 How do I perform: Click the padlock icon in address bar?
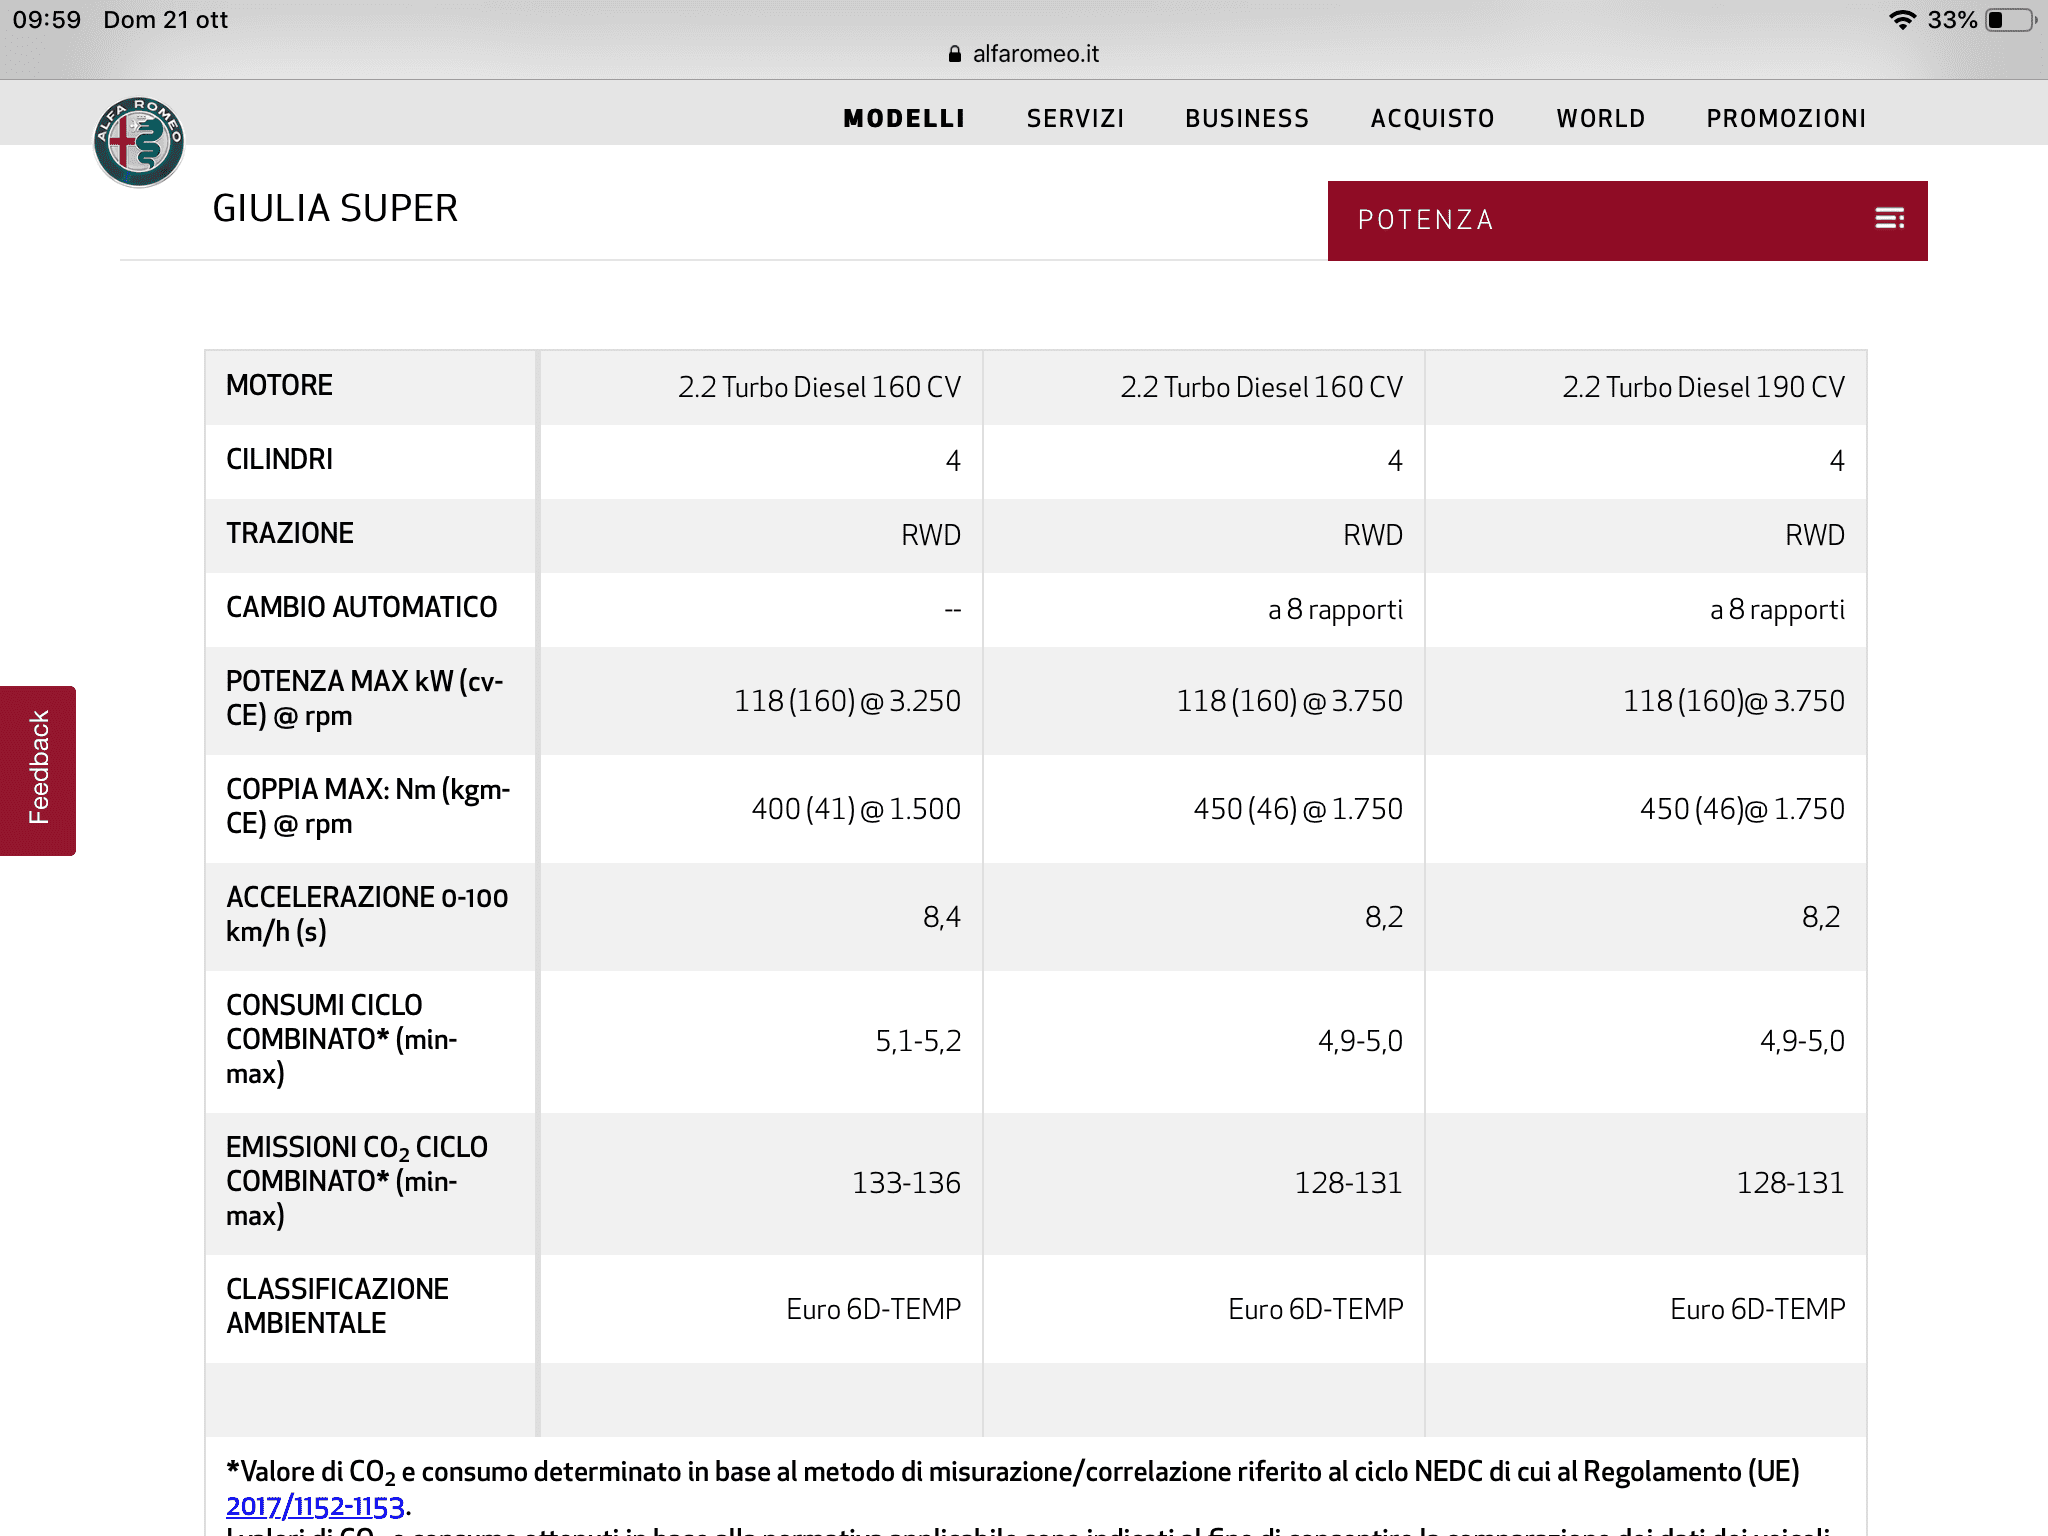pos(955,54)
